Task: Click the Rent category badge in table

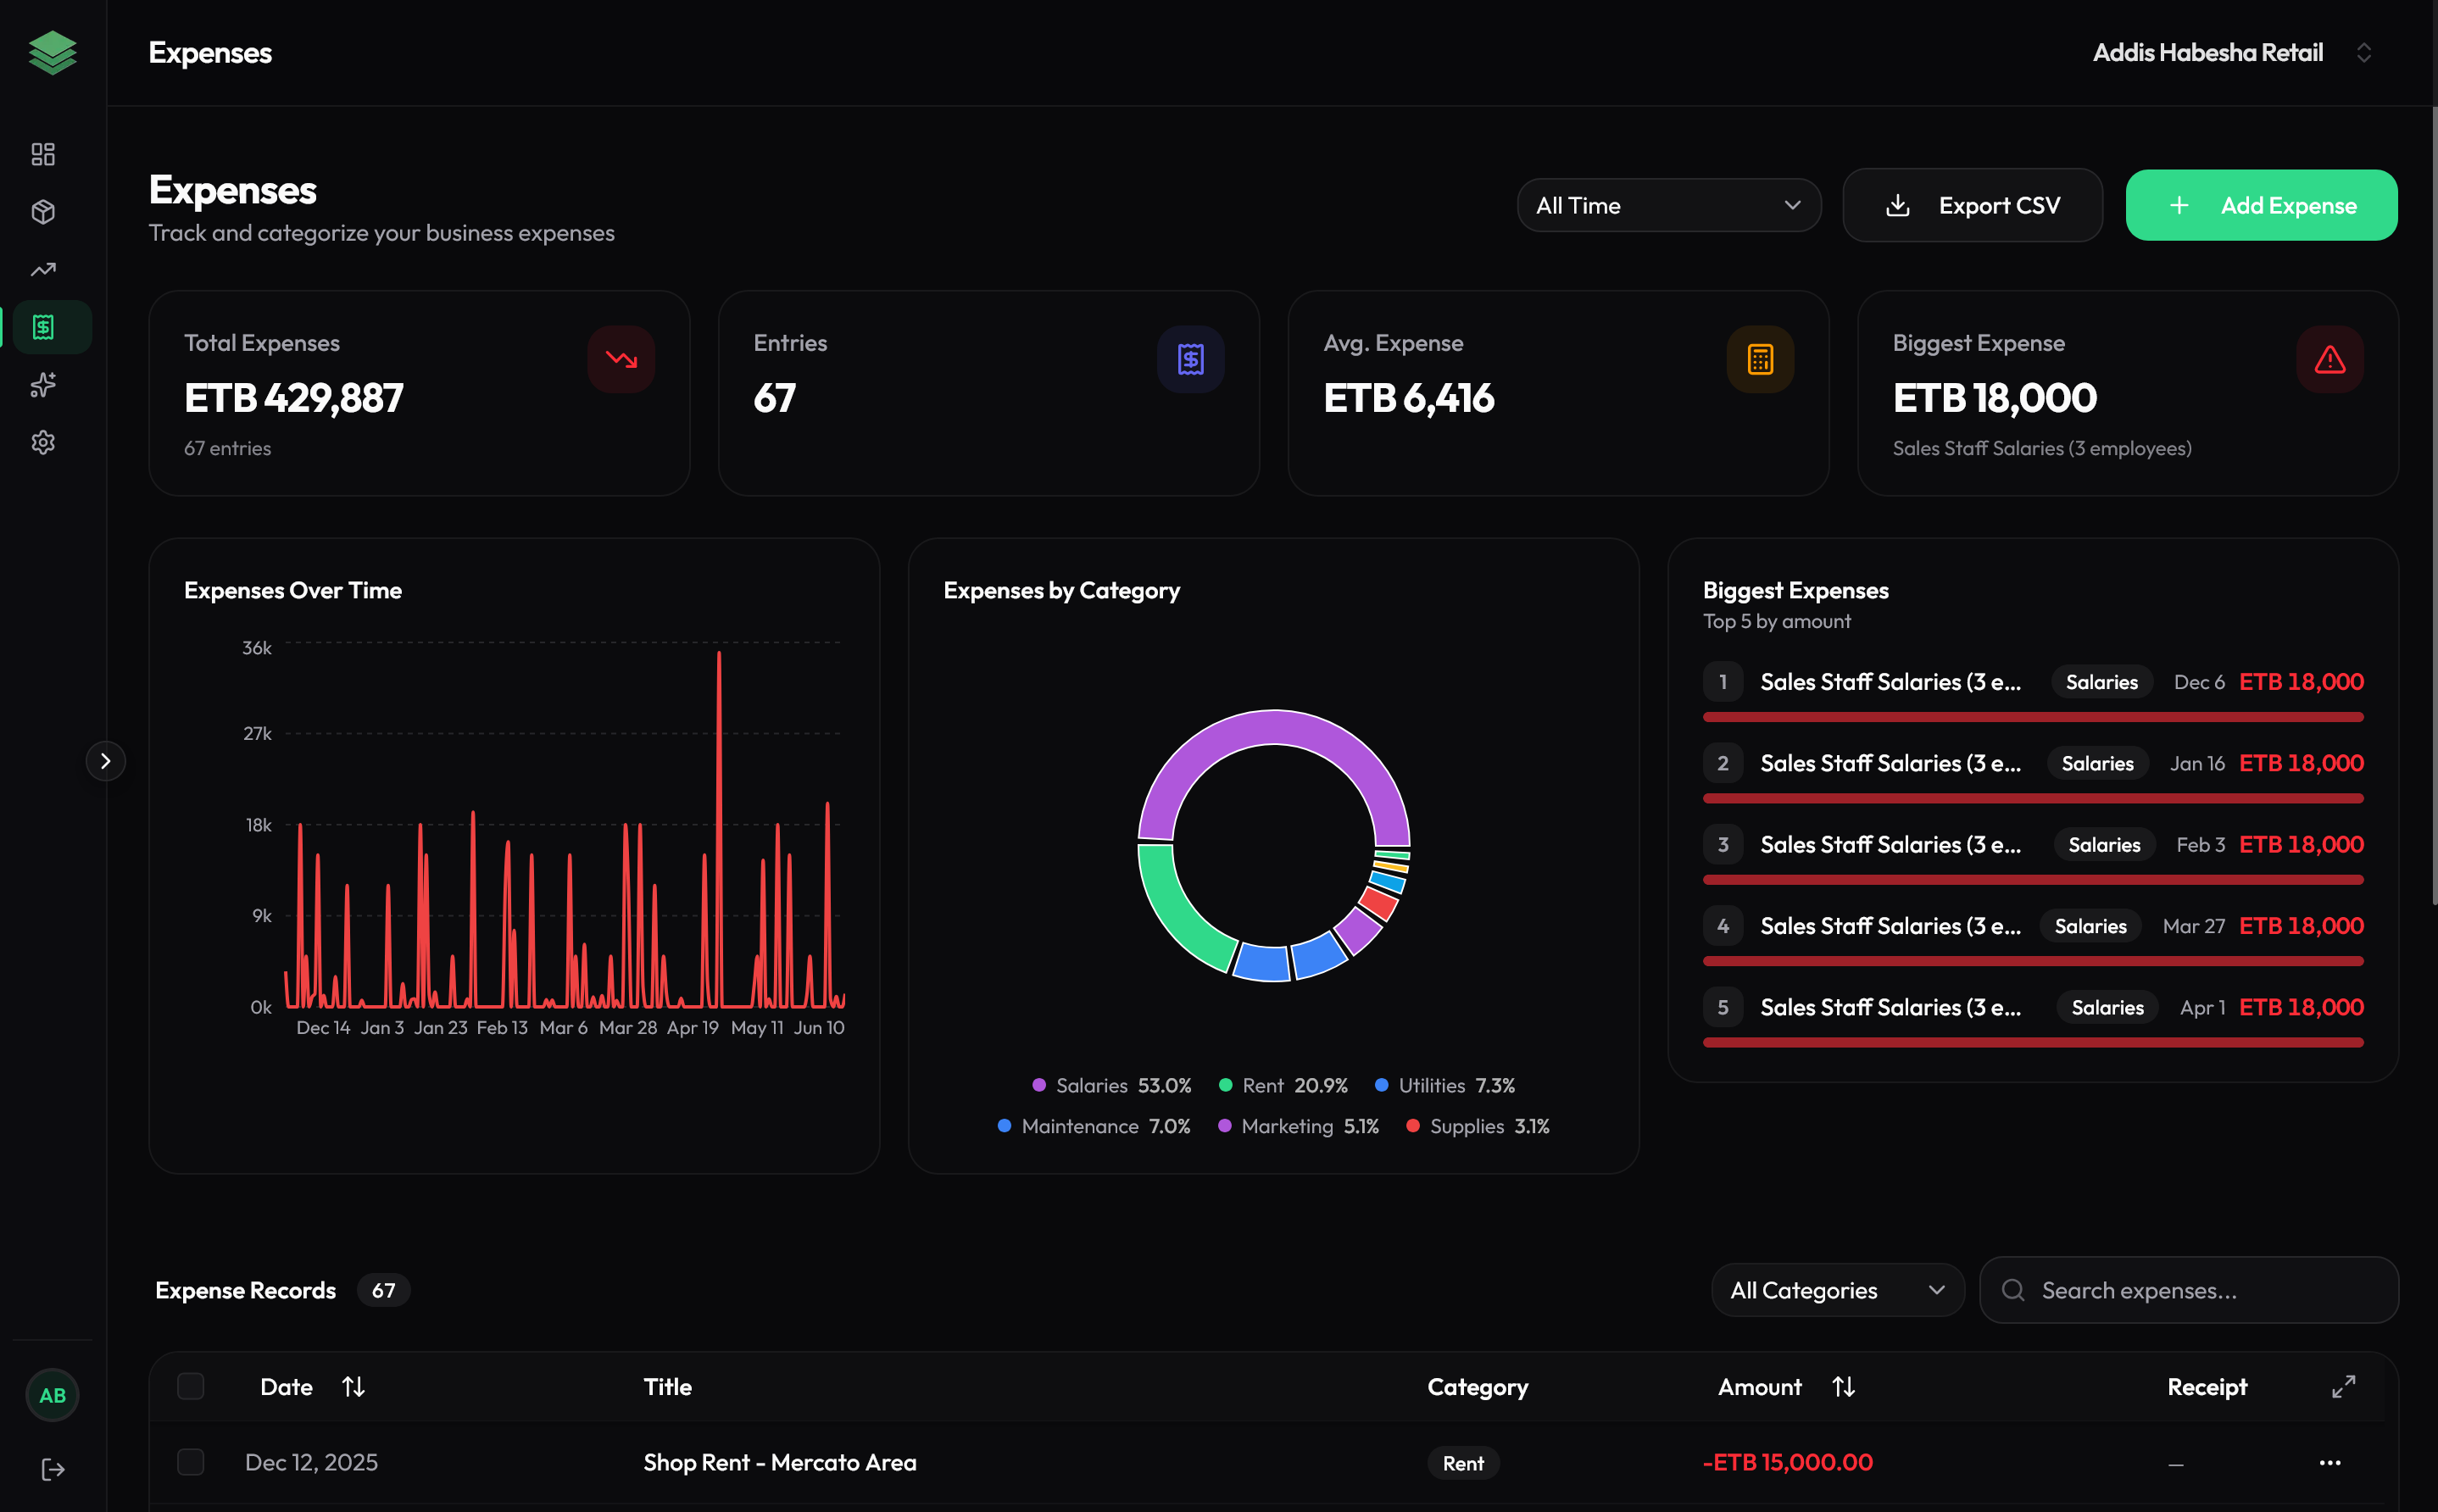Action: (x=1462, y=1463)
